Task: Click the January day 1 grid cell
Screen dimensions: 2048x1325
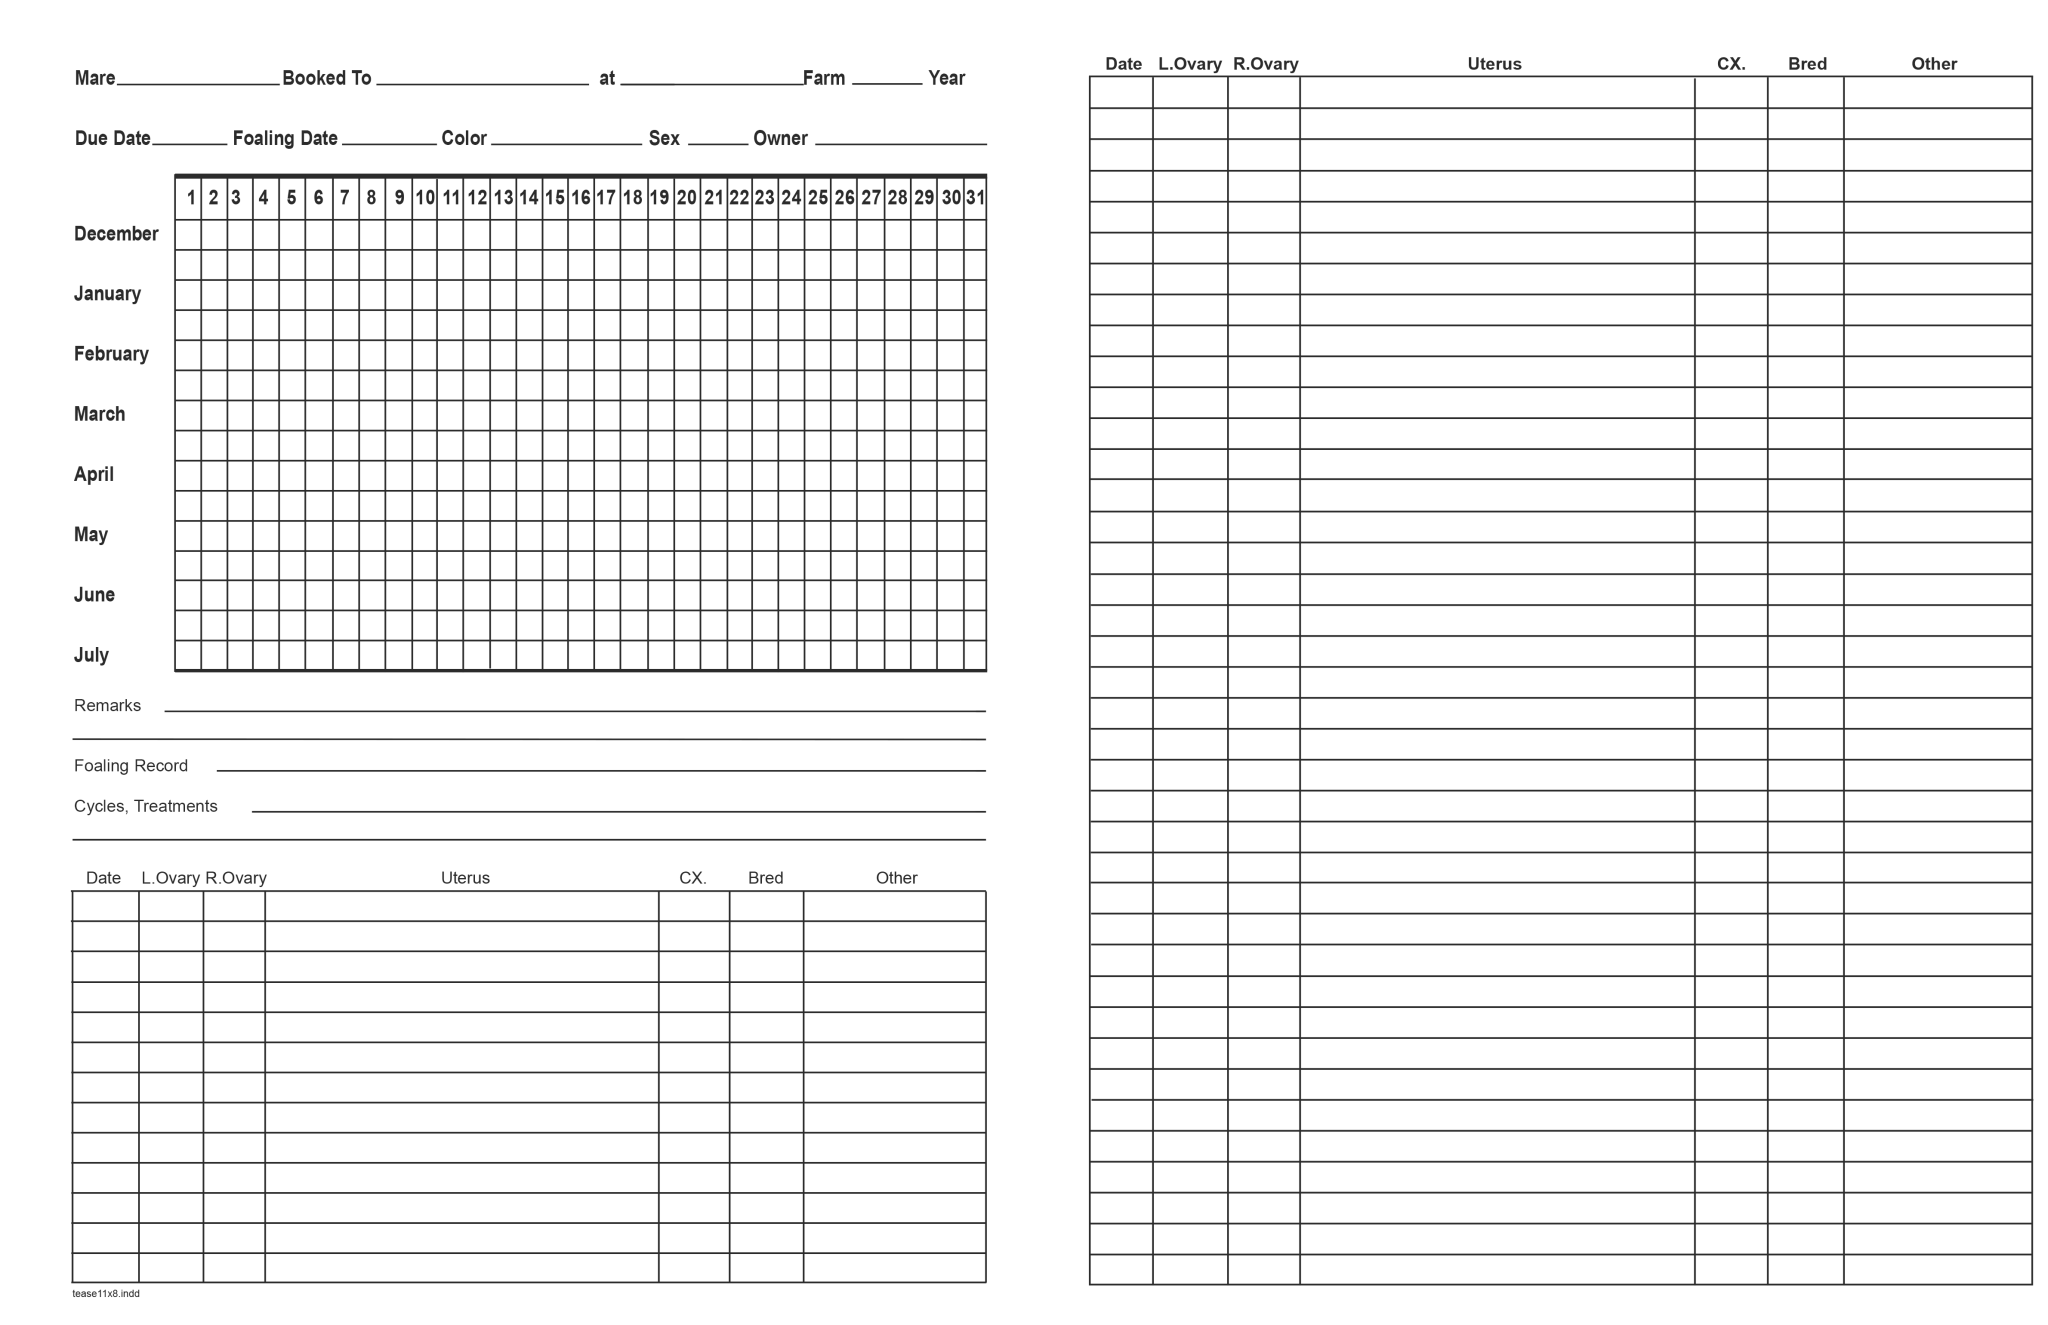Action: point(188,293)
